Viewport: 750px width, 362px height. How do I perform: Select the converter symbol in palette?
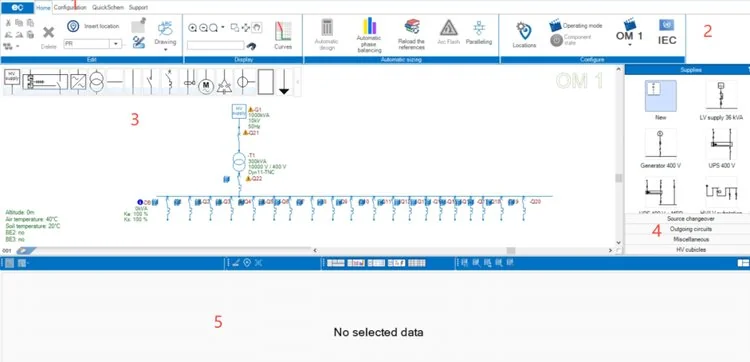(x=77, y=82)
